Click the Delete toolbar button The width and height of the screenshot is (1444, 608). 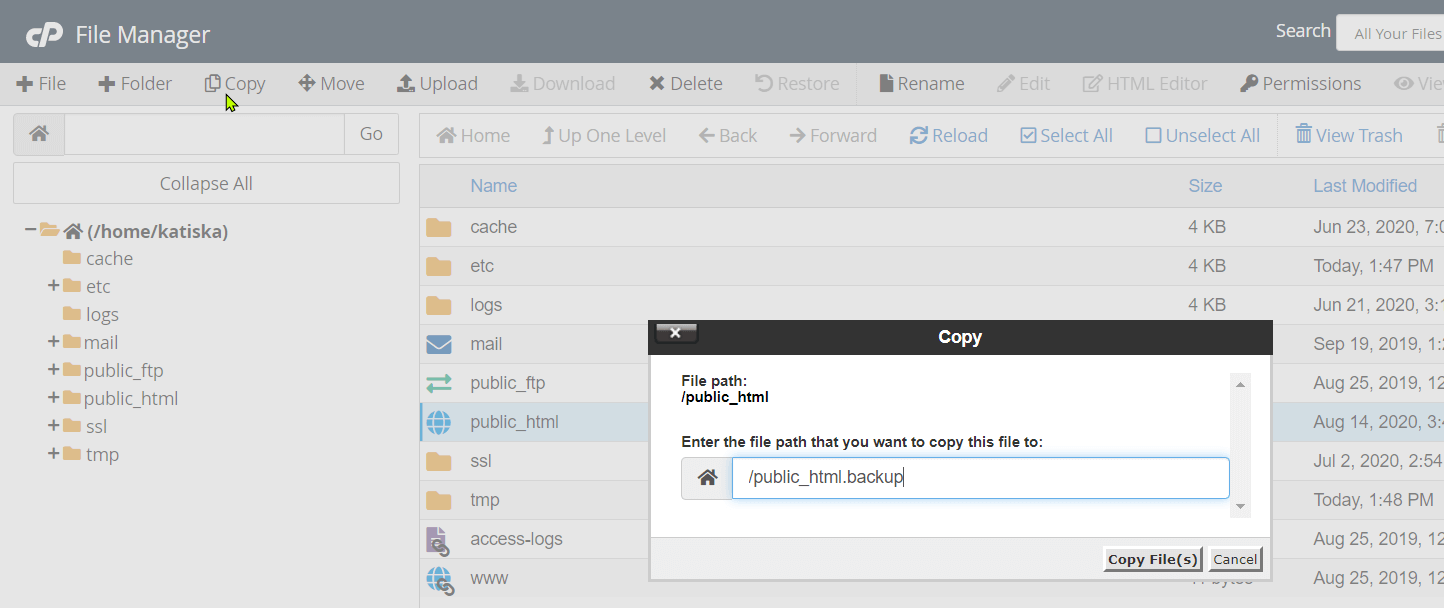click(685, 84)
